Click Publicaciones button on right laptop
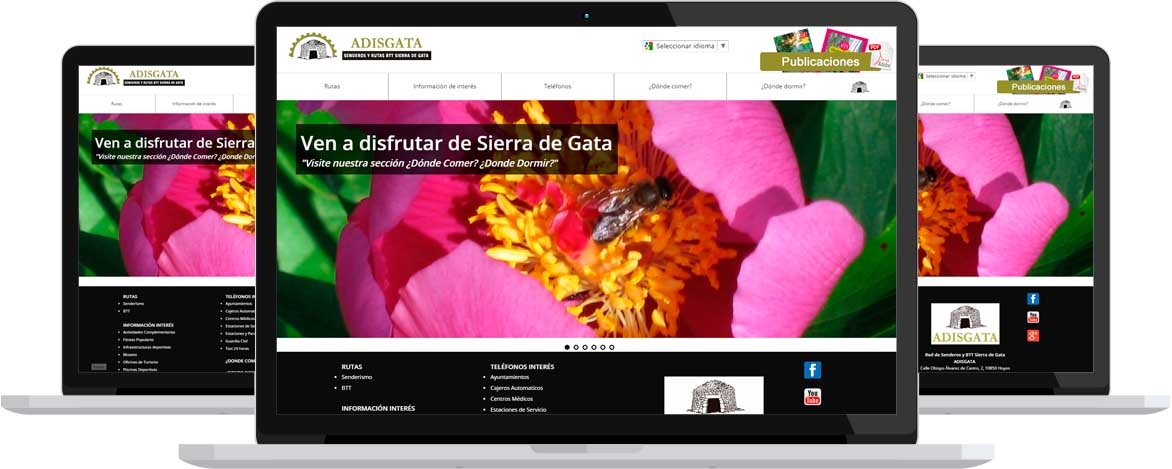This screenshot has height=469, width=1172. pyautogui.click(x=1038, y=87)
